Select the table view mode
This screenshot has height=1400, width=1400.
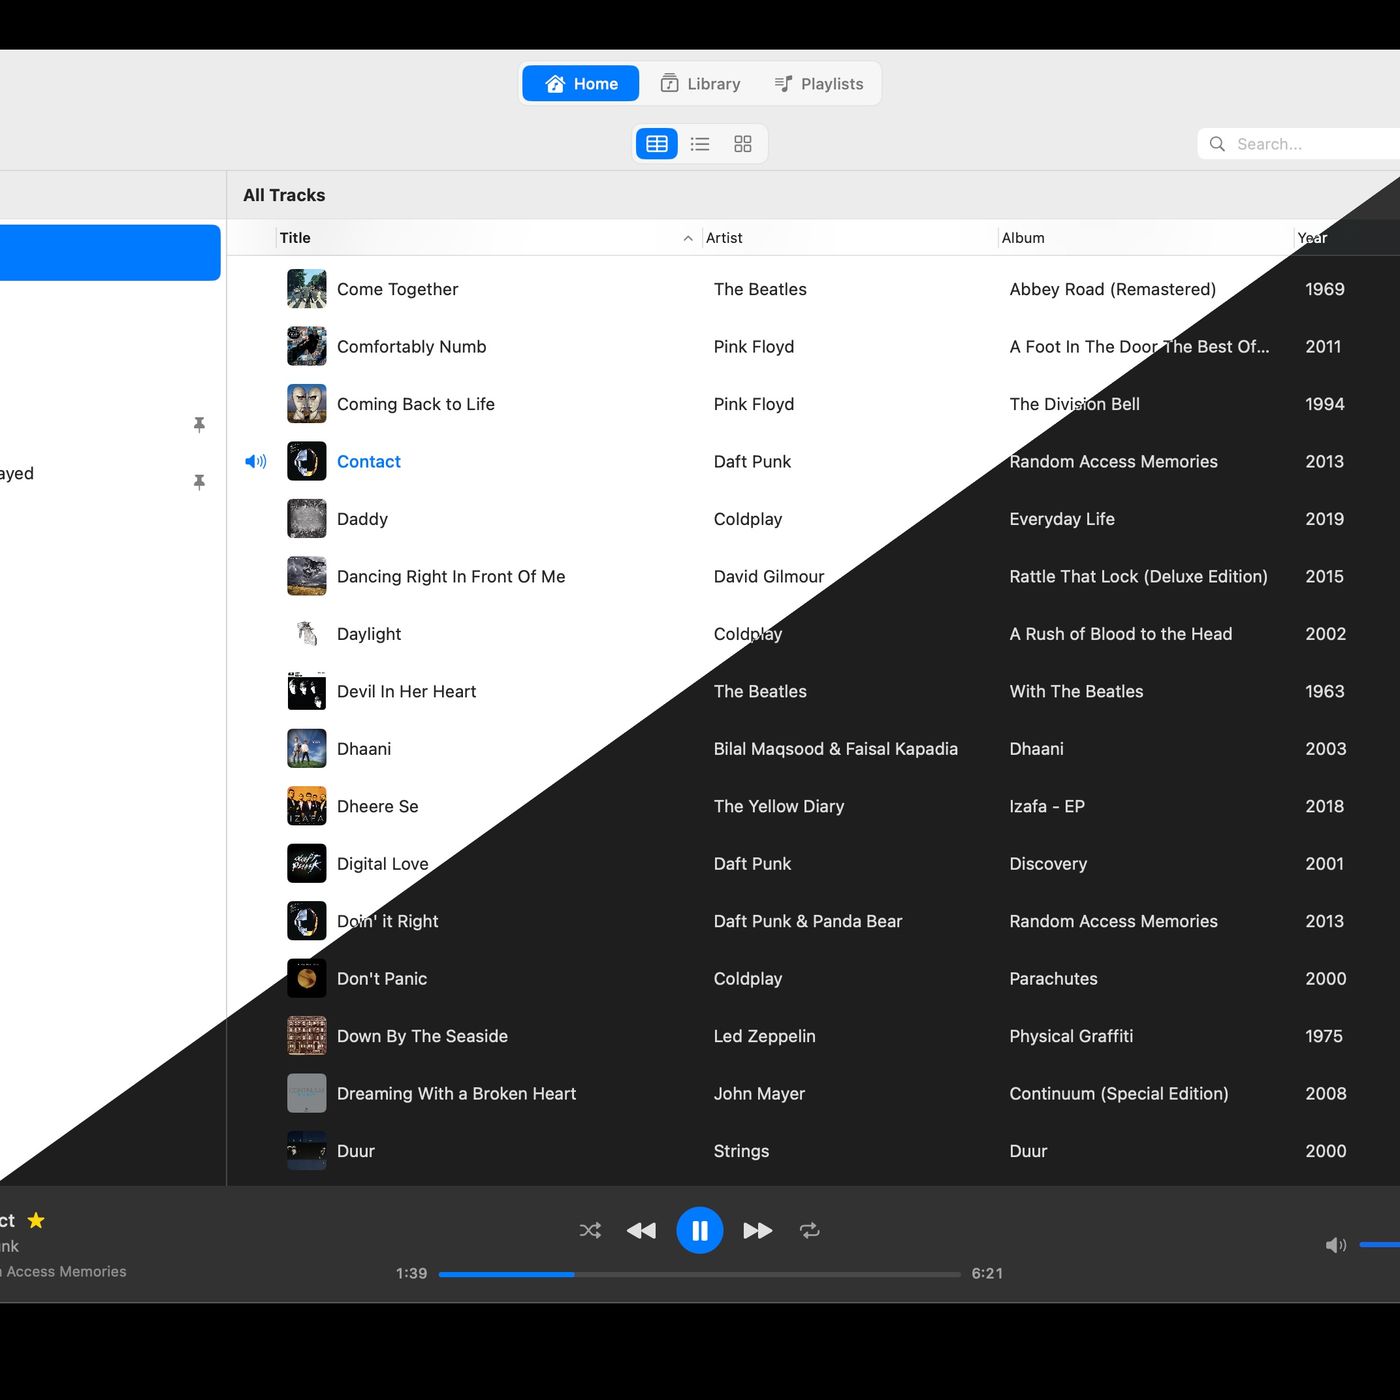657,144
